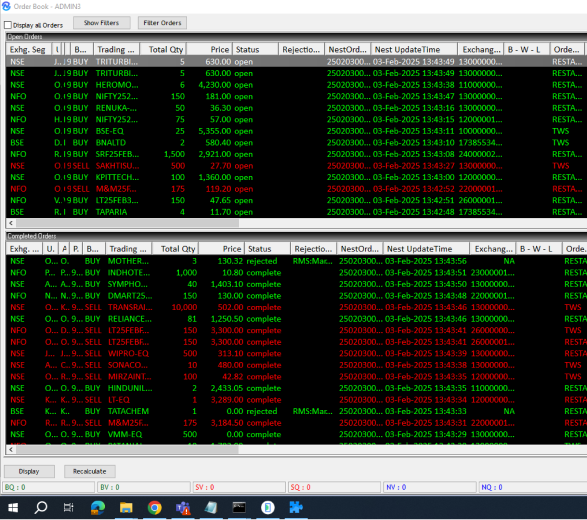The height and width of the screenshot is (520, 587).
Task: Click BV : 0 status field
Action: (144, 487)
